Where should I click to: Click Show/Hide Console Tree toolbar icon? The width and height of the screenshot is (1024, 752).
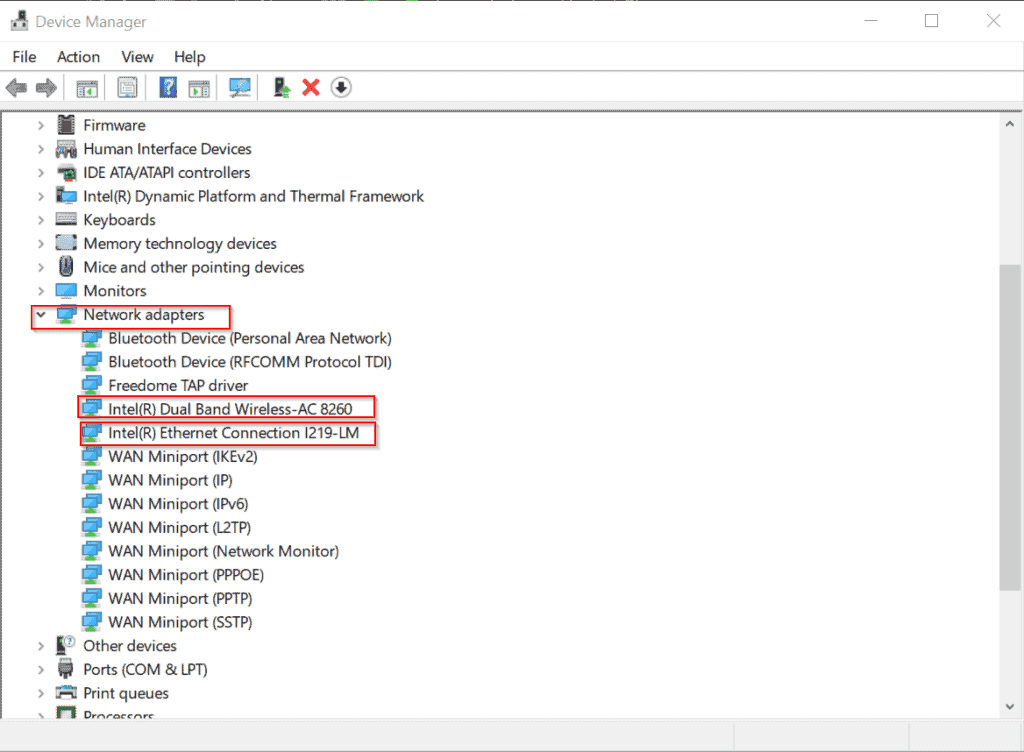tap(87, 87)
